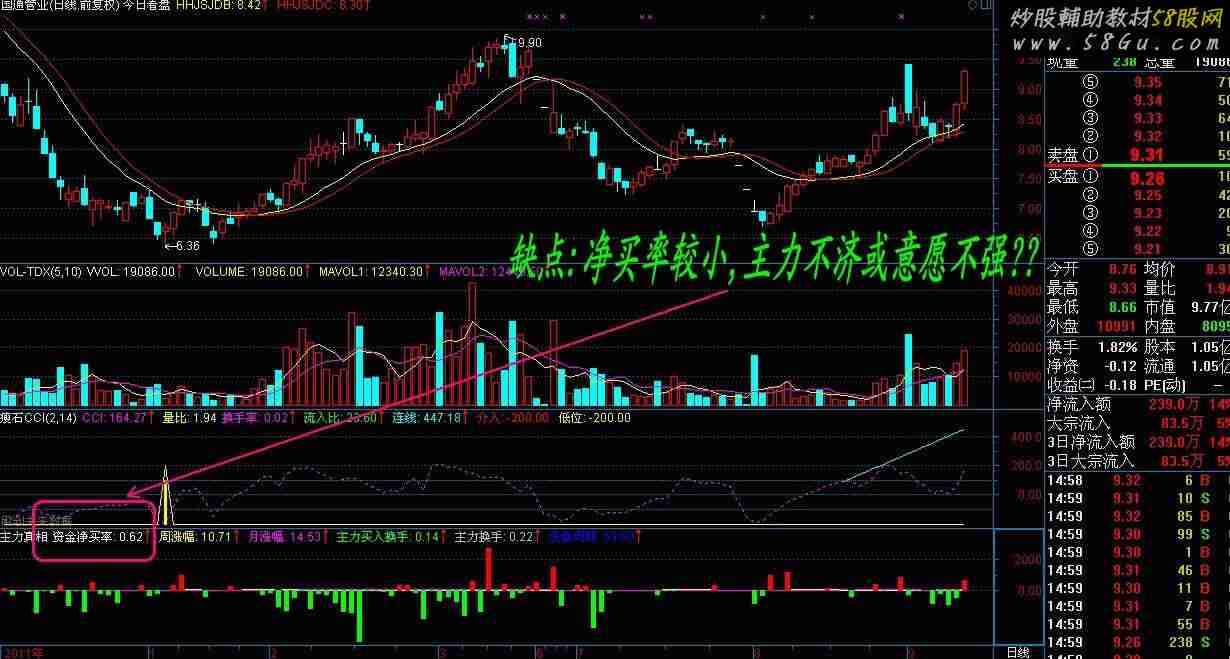Select the 3日大宗流入 row

[x=1137, y=461]
